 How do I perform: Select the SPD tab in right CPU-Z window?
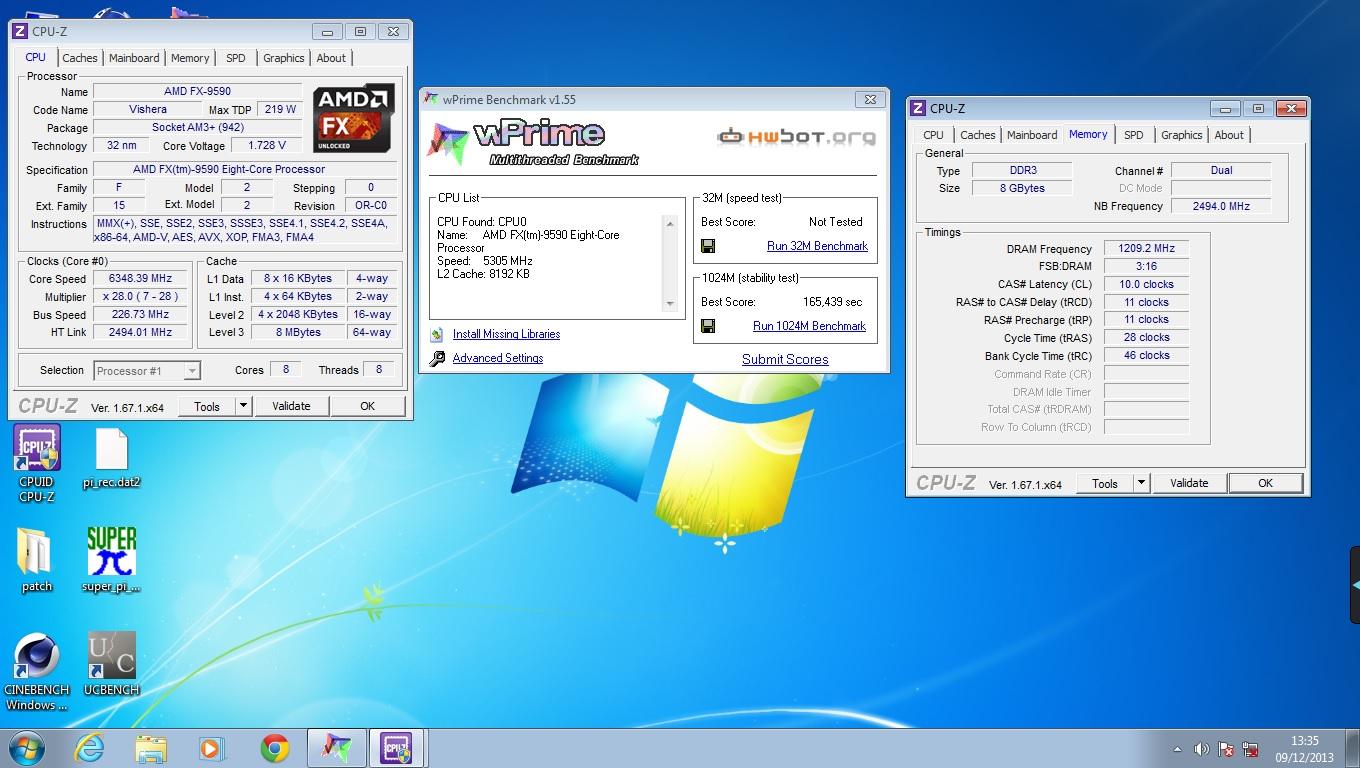pyautogui.click(x=1133, y=135)
